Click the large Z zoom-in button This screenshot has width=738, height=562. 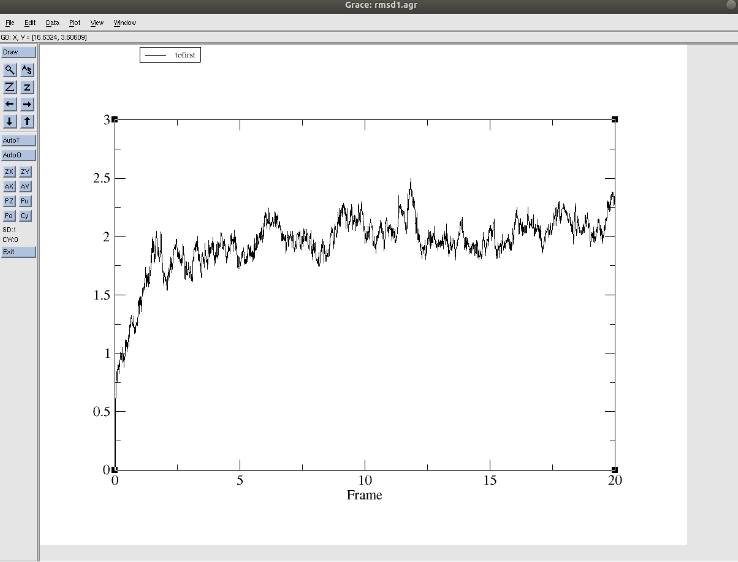(10, 87)
